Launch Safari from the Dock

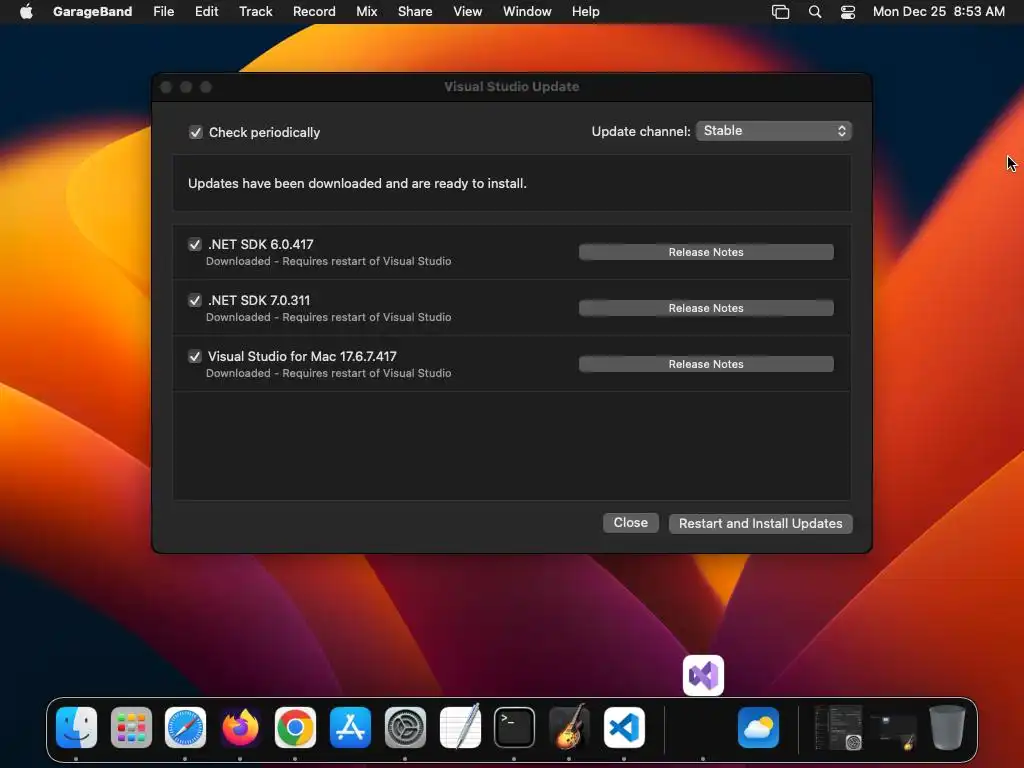click(185, 727)
